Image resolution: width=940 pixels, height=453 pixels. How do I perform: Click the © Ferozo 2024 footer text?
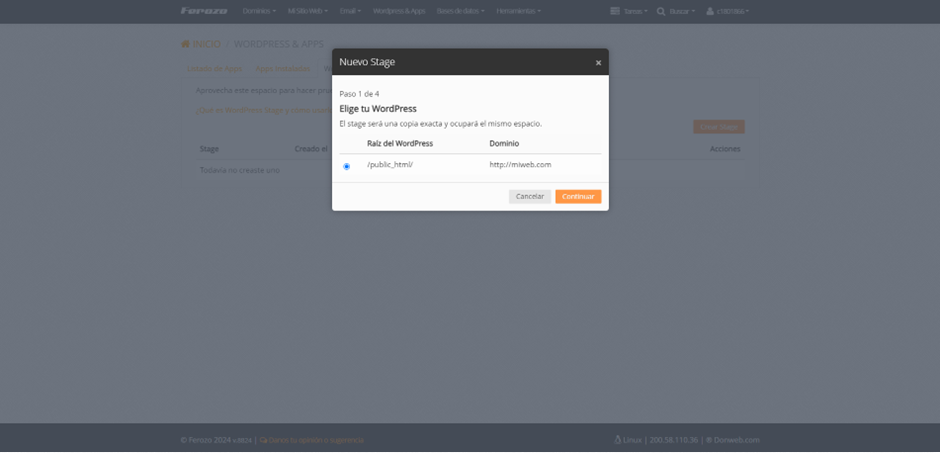[206, 440]
